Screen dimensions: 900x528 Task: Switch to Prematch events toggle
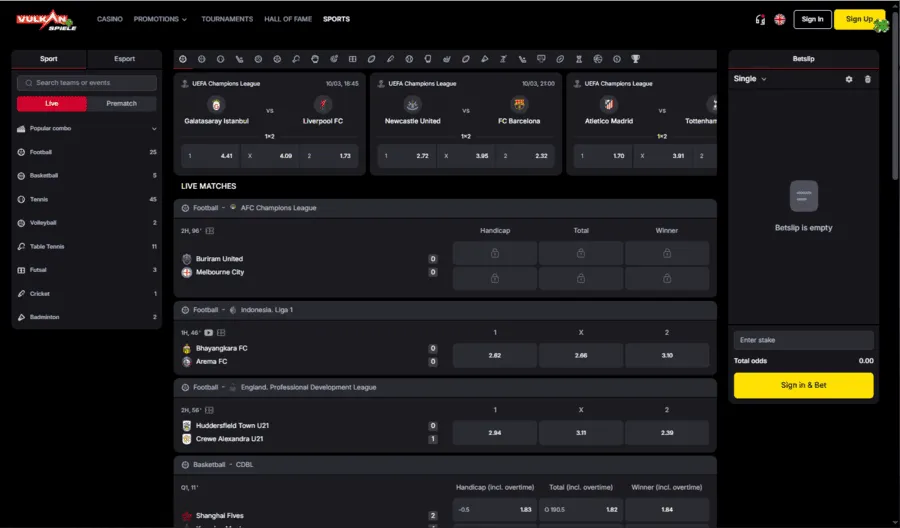(x=122, y=103)
